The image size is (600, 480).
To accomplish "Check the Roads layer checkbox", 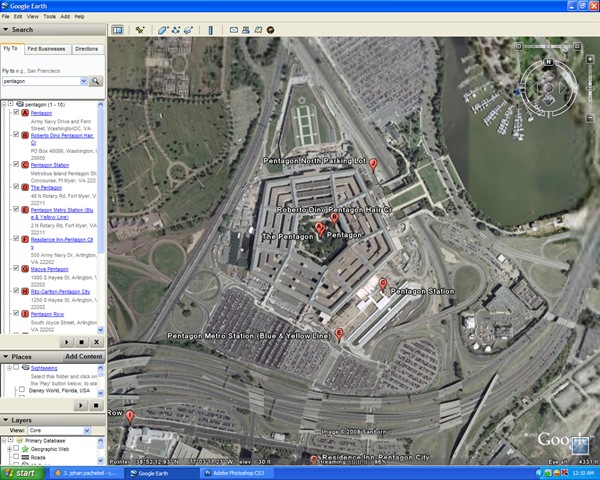I will [16, 457].
